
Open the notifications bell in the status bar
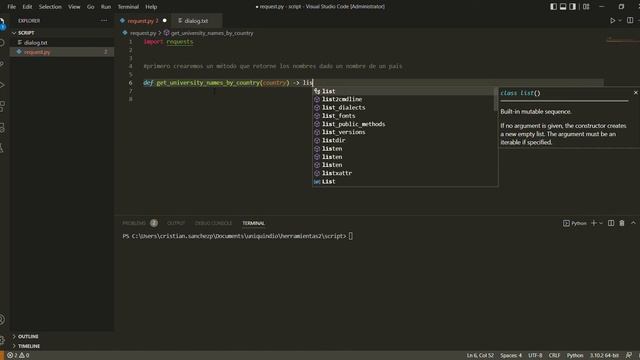(638, 356)
